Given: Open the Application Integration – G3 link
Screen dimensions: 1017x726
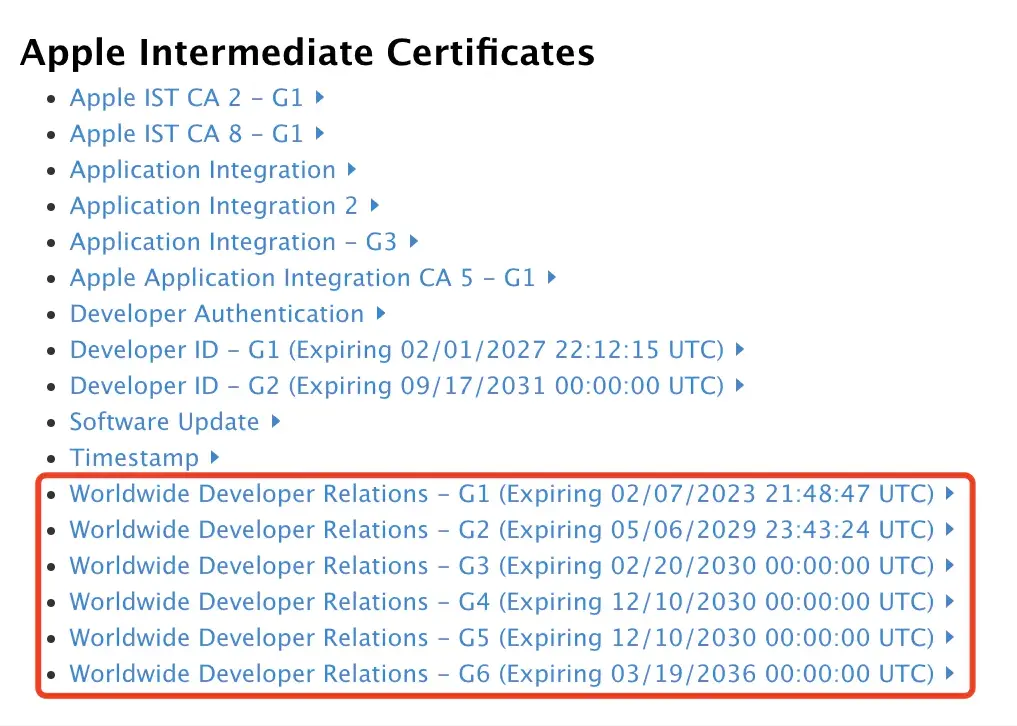Looking at the screenshot, I should point(233,242).
